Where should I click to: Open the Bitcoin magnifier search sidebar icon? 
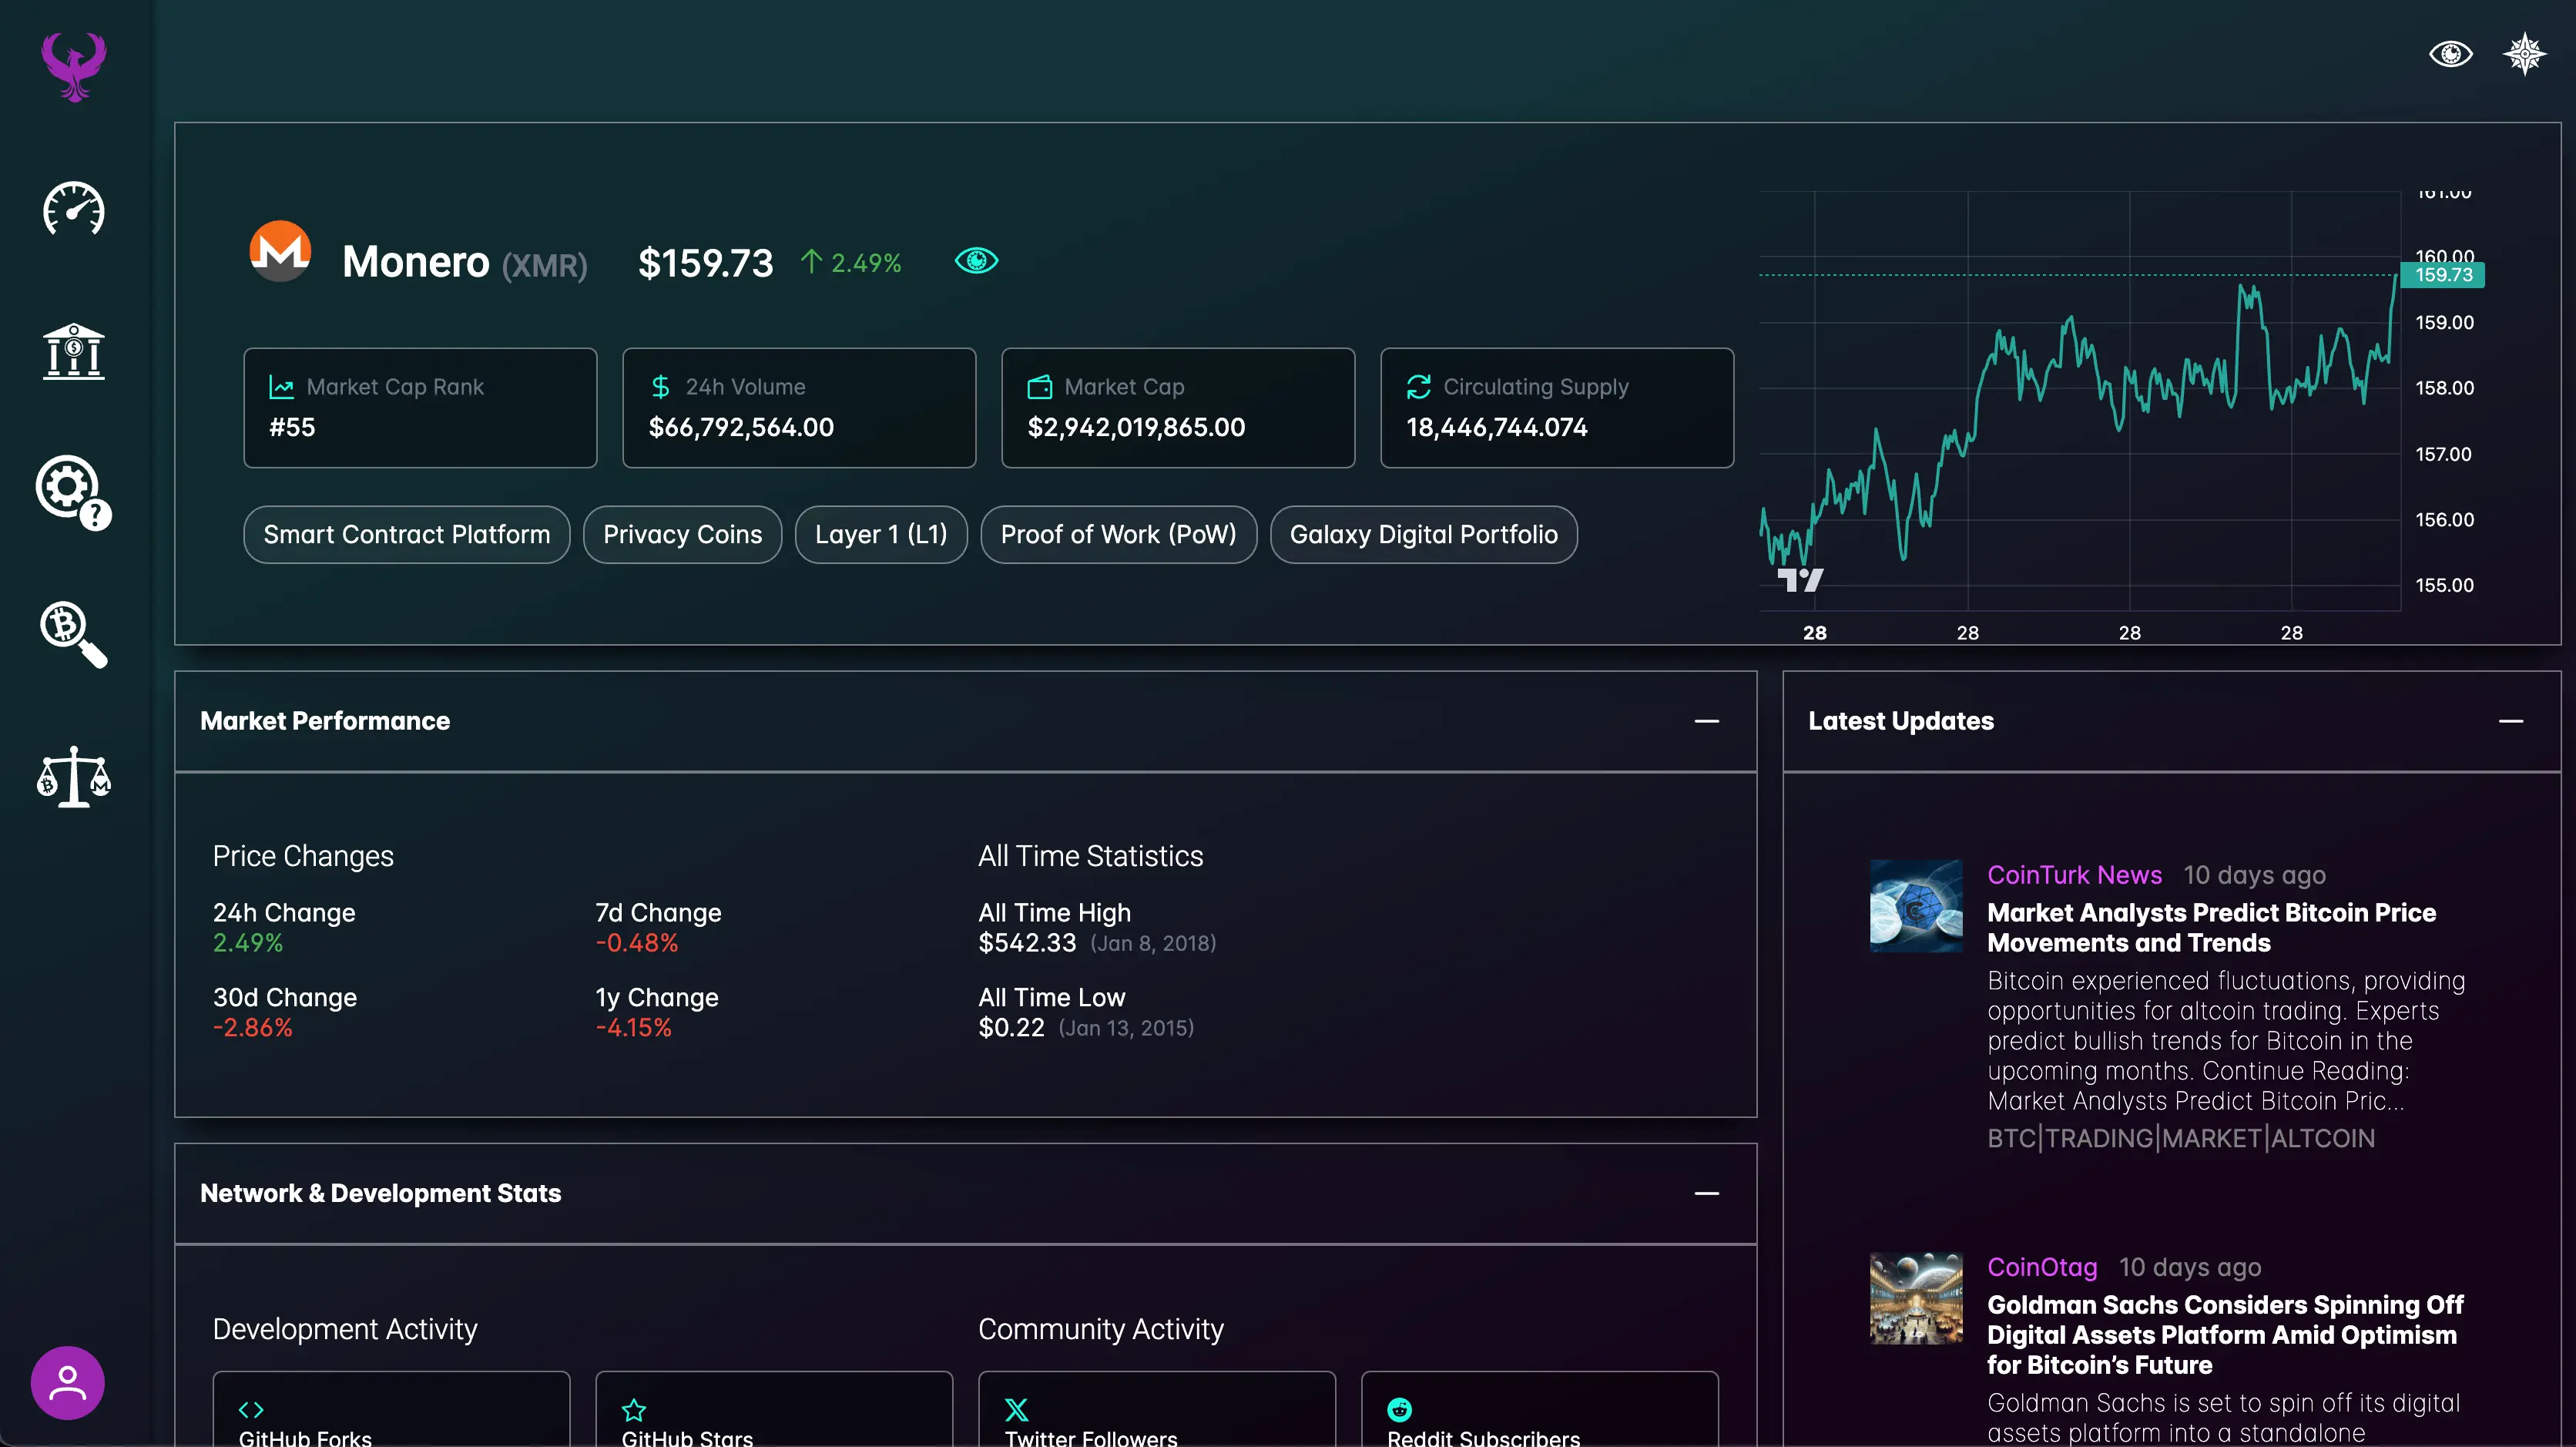pyautogui.click(x=74, y=635)
